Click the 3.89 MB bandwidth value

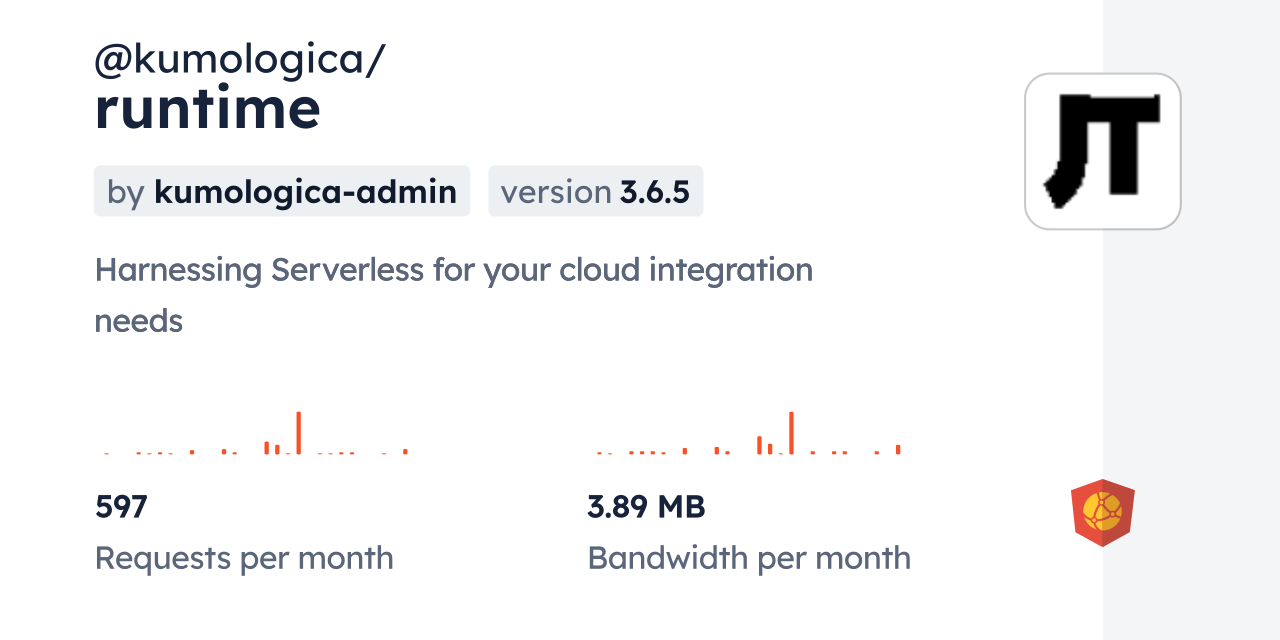(x=646, y=507)
